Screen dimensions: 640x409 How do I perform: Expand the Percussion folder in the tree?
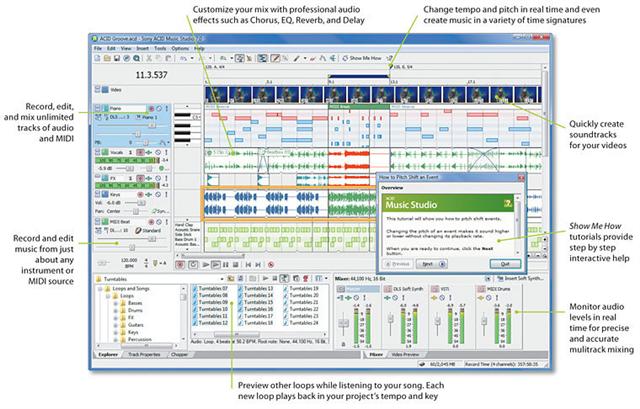(116, 340)
